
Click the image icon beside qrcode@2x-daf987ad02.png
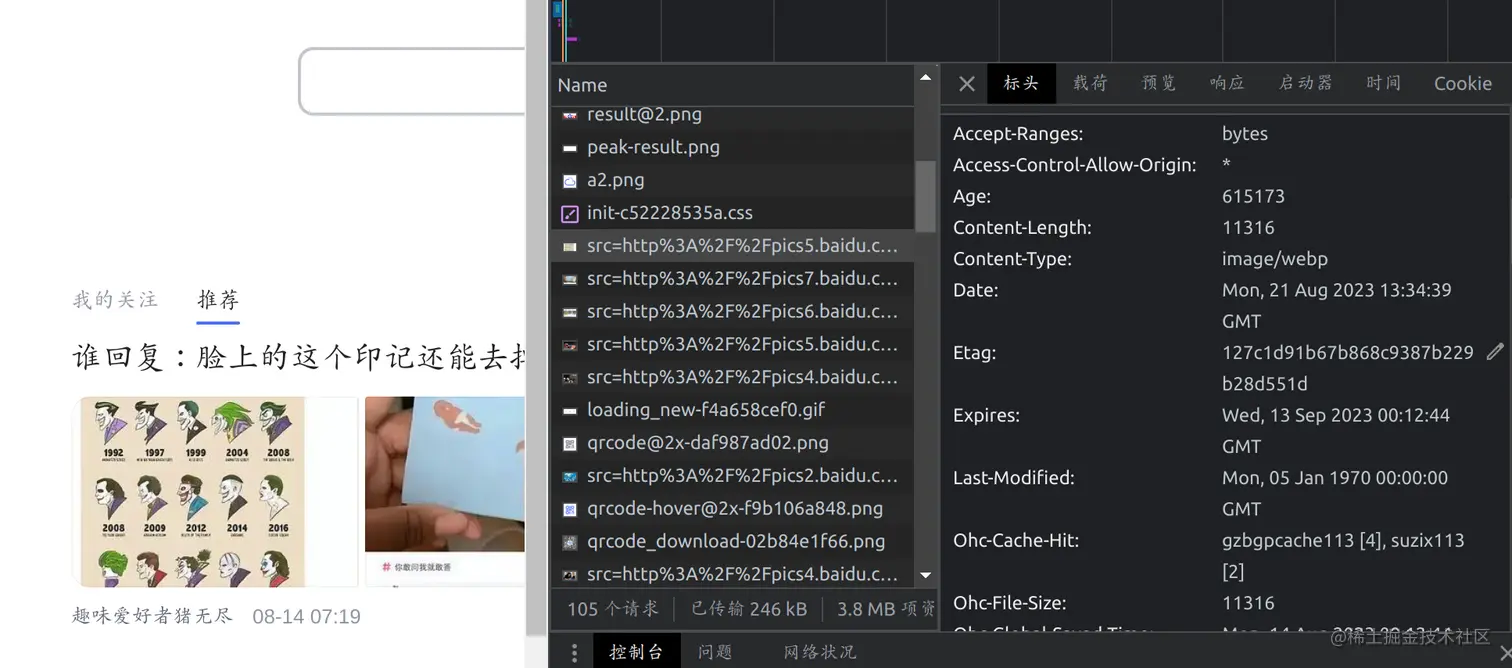coord(569,443)
